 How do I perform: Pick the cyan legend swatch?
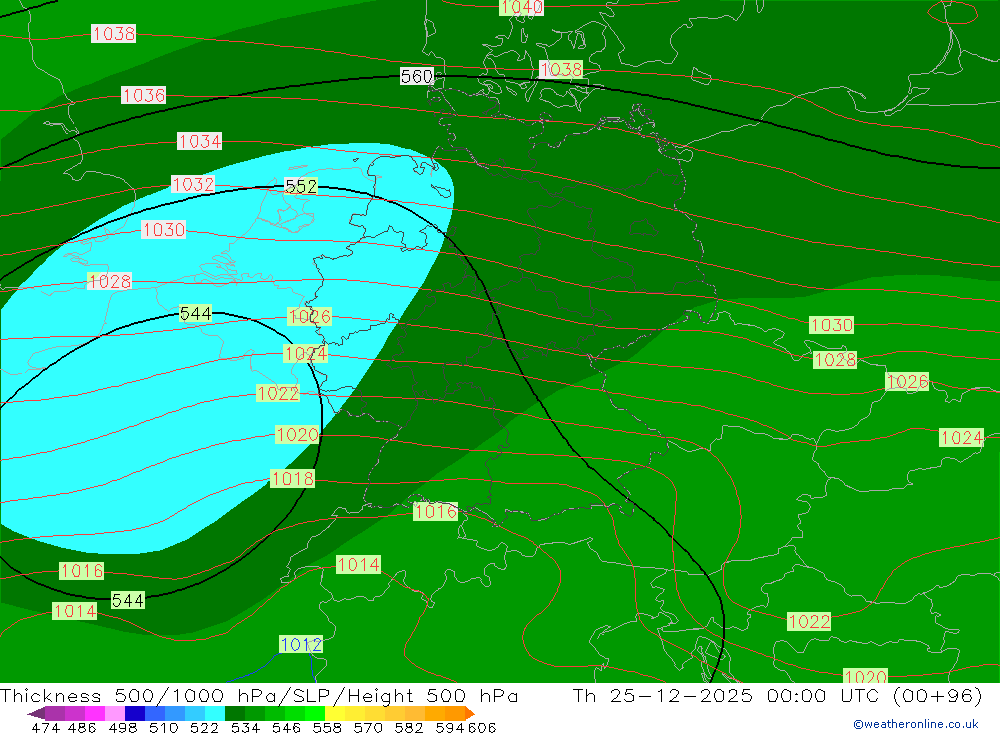point(215,713)
